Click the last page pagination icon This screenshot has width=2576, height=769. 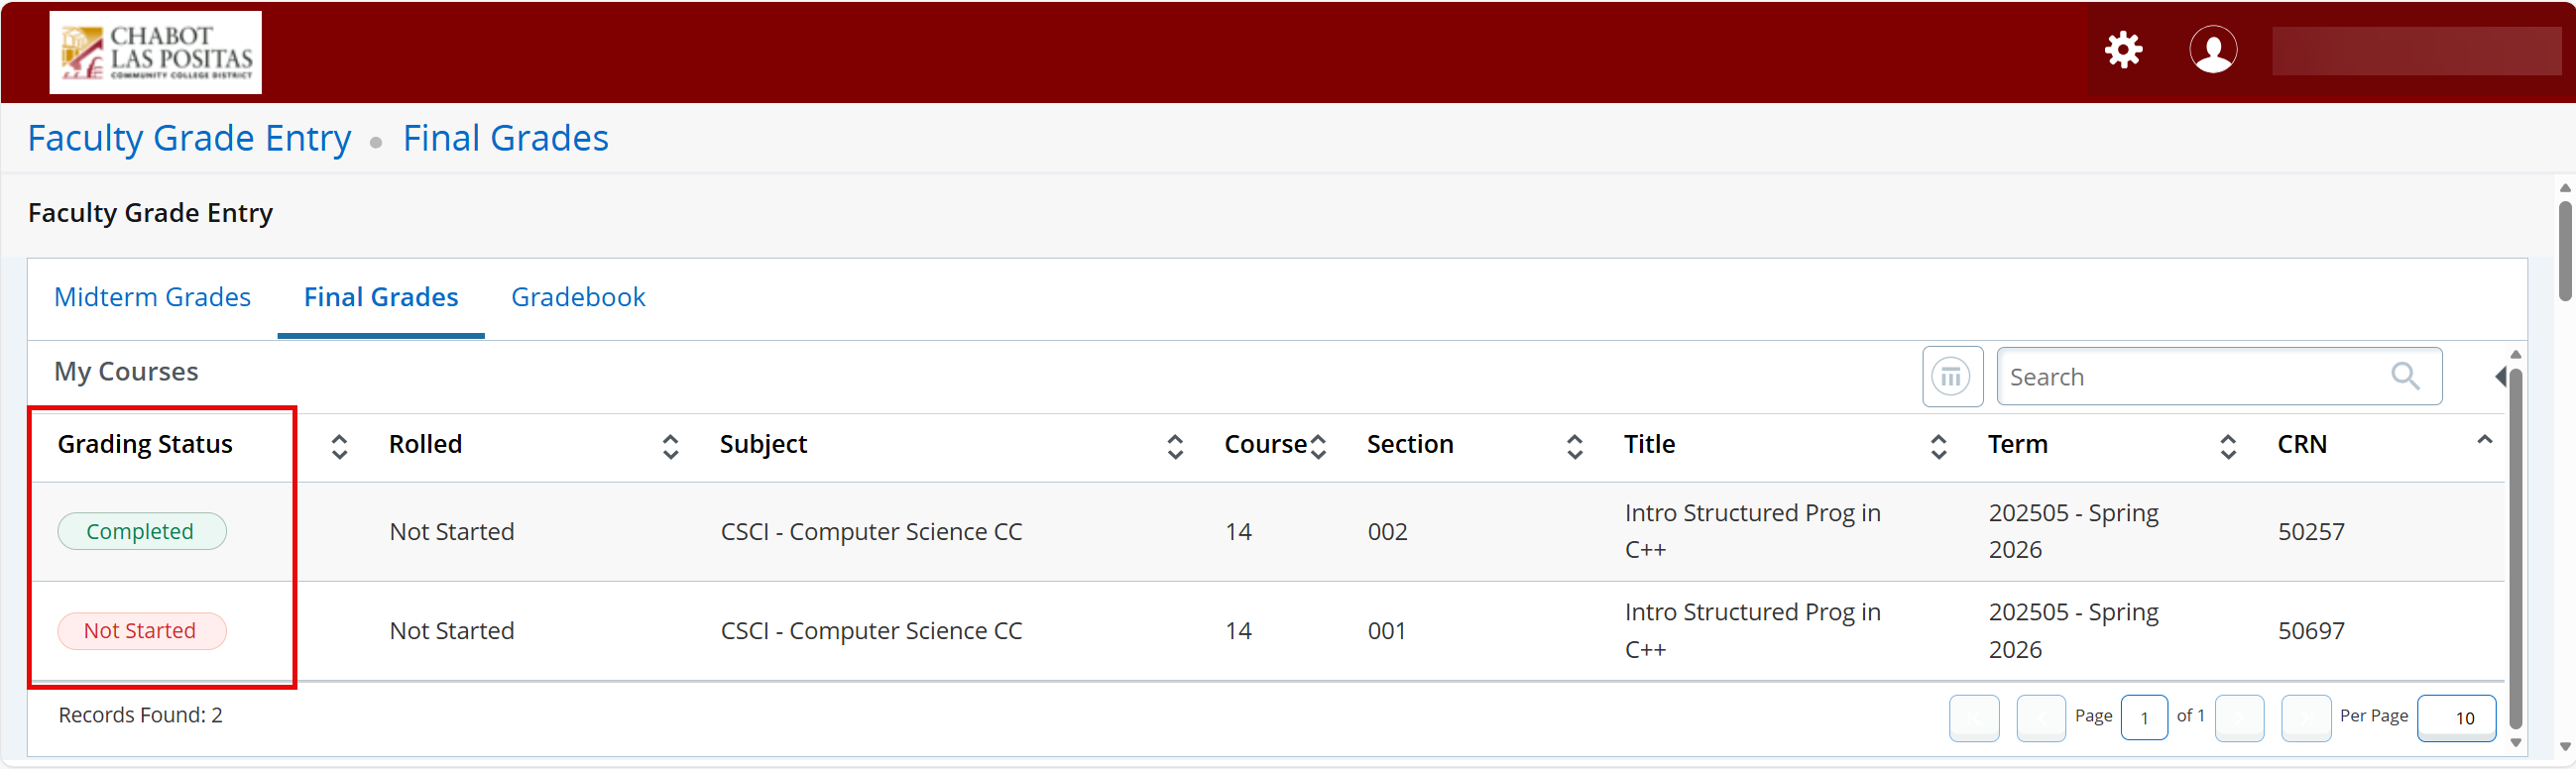click(2307, 718)
